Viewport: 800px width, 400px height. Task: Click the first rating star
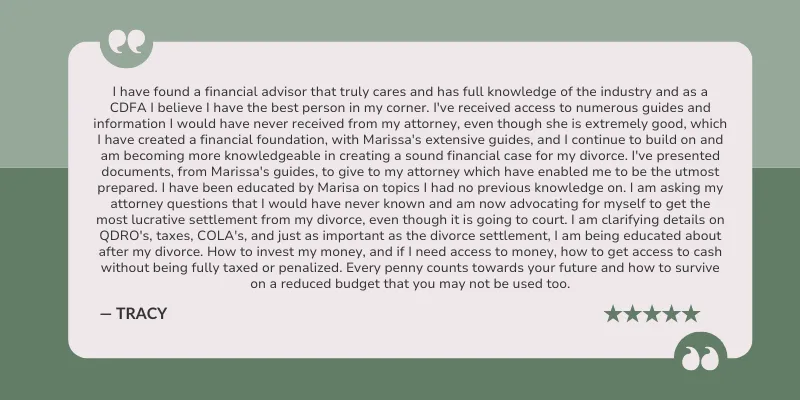point(612,314)
